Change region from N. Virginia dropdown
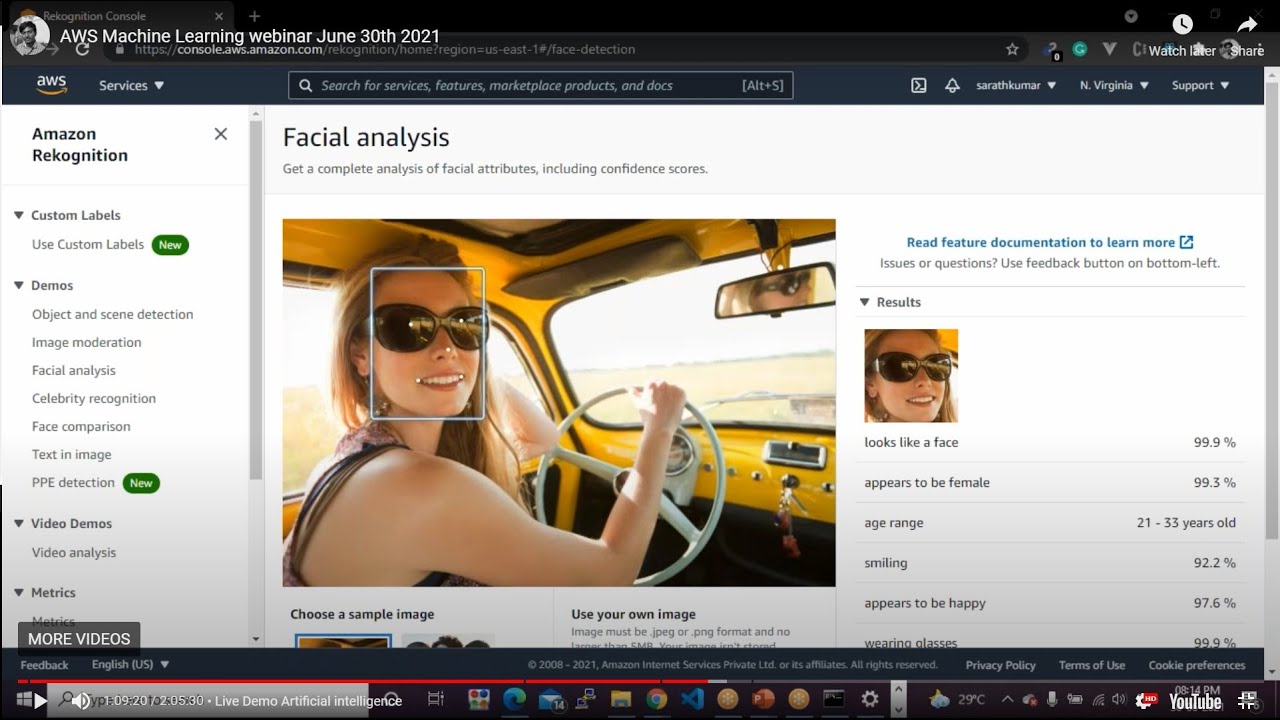1280x720 pixels. [1115, 86]
